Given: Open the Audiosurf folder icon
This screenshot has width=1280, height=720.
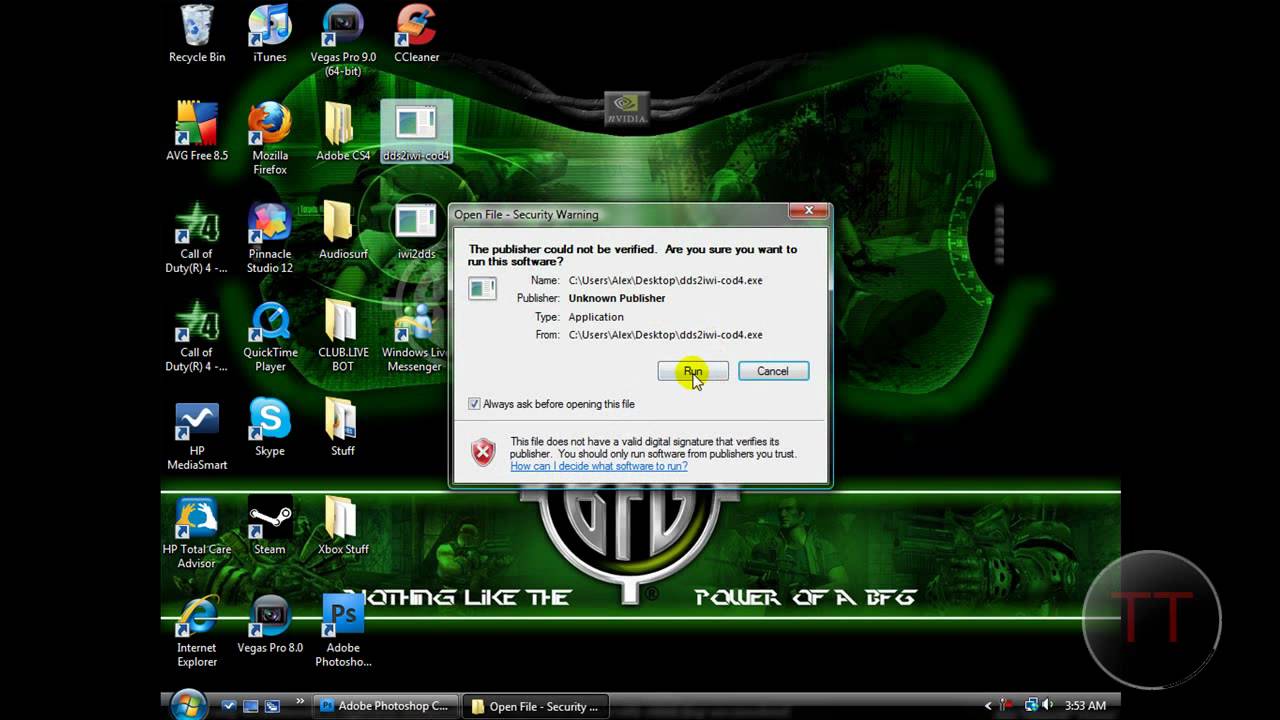Looking at the screenshot, I should coord(343,231).
